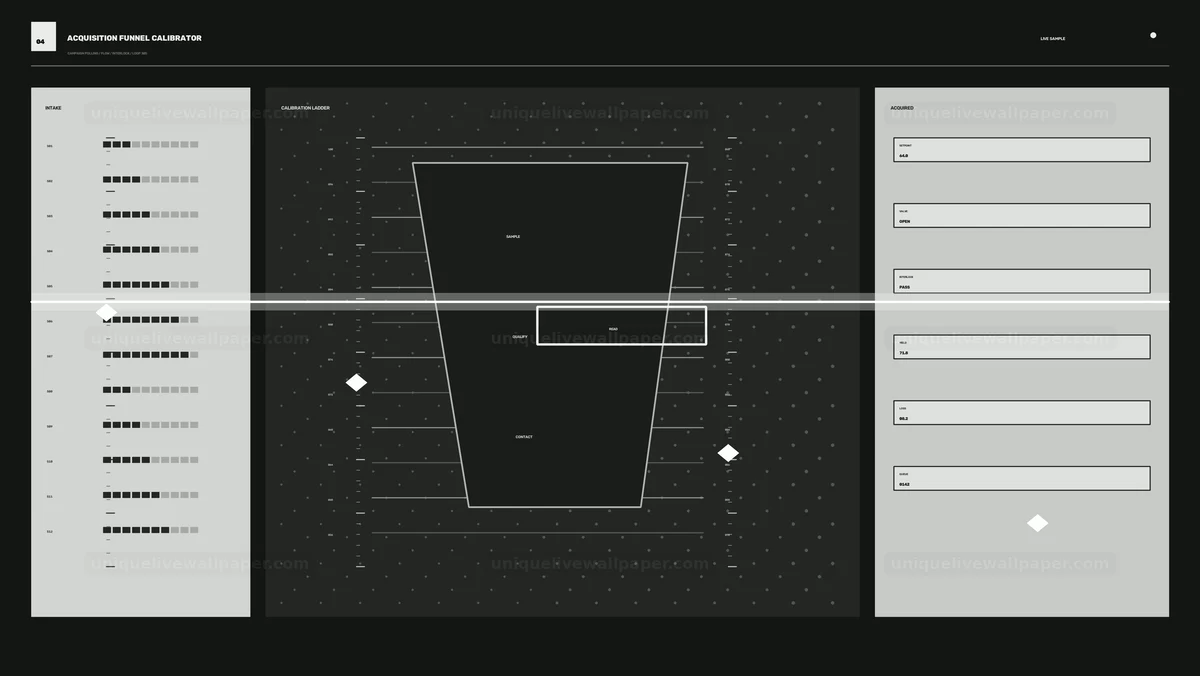Click the Acquisition Funnel Calibrator title
1200x676 pixels.
tap(134, 38)
